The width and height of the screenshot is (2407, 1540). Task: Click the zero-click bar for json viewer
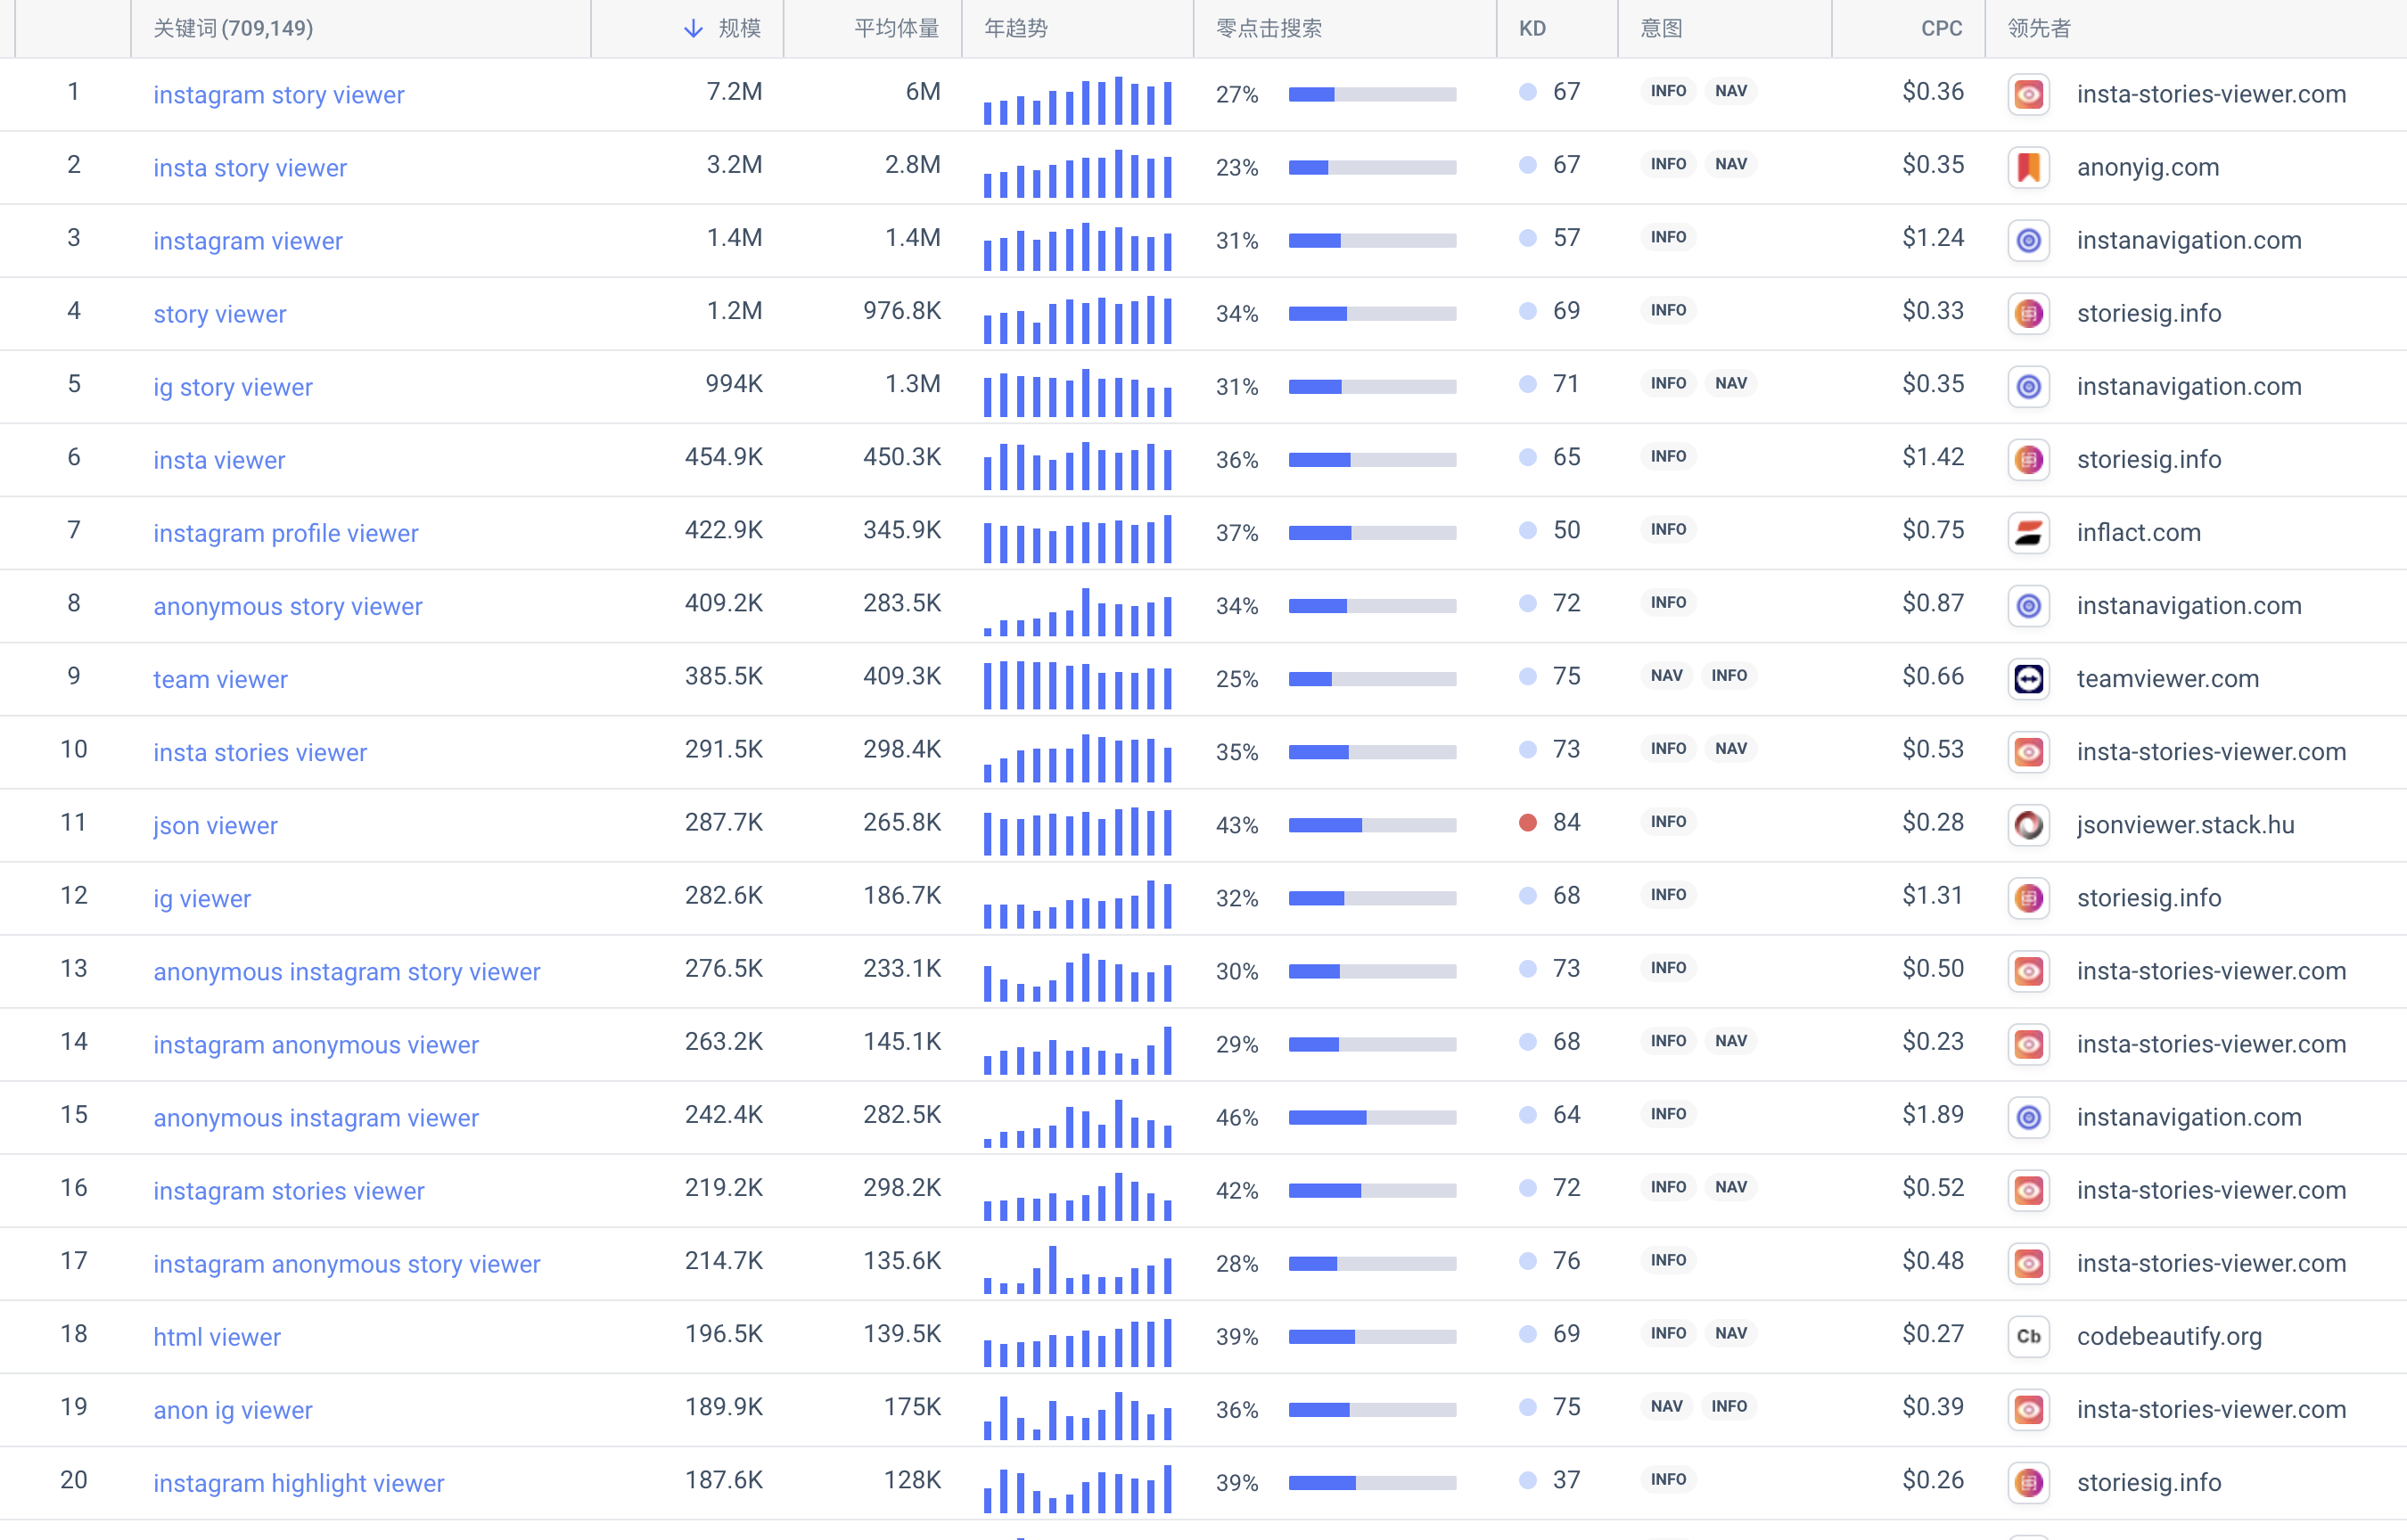click(x=1372, y=825)
